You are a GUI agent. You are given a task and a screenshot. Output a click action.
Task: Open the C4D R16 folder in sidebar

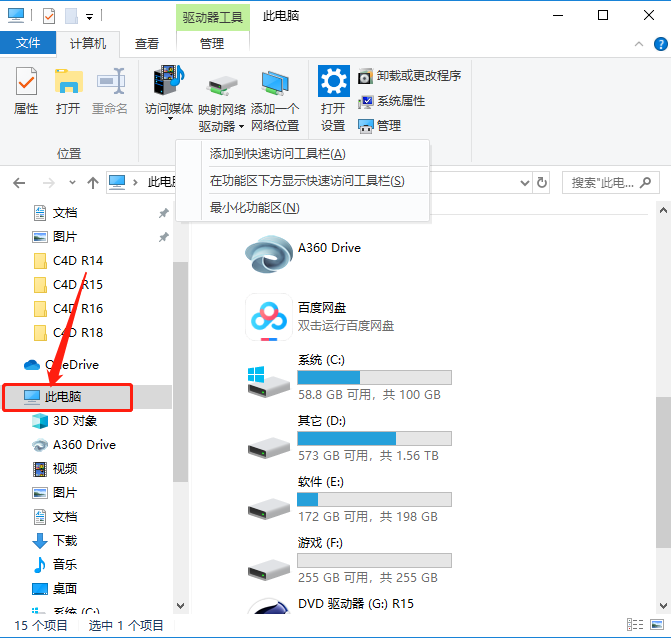pyautogui.click(x=77, y=309)
